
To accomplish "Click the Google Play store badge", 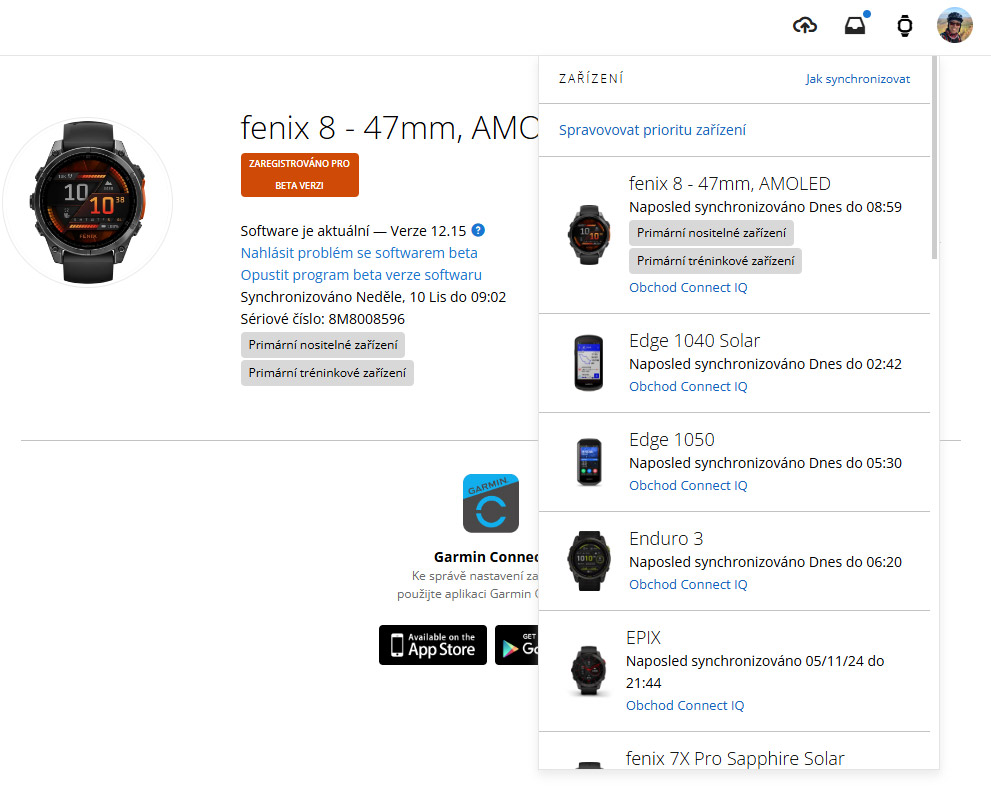I will (x=517, y=644).
